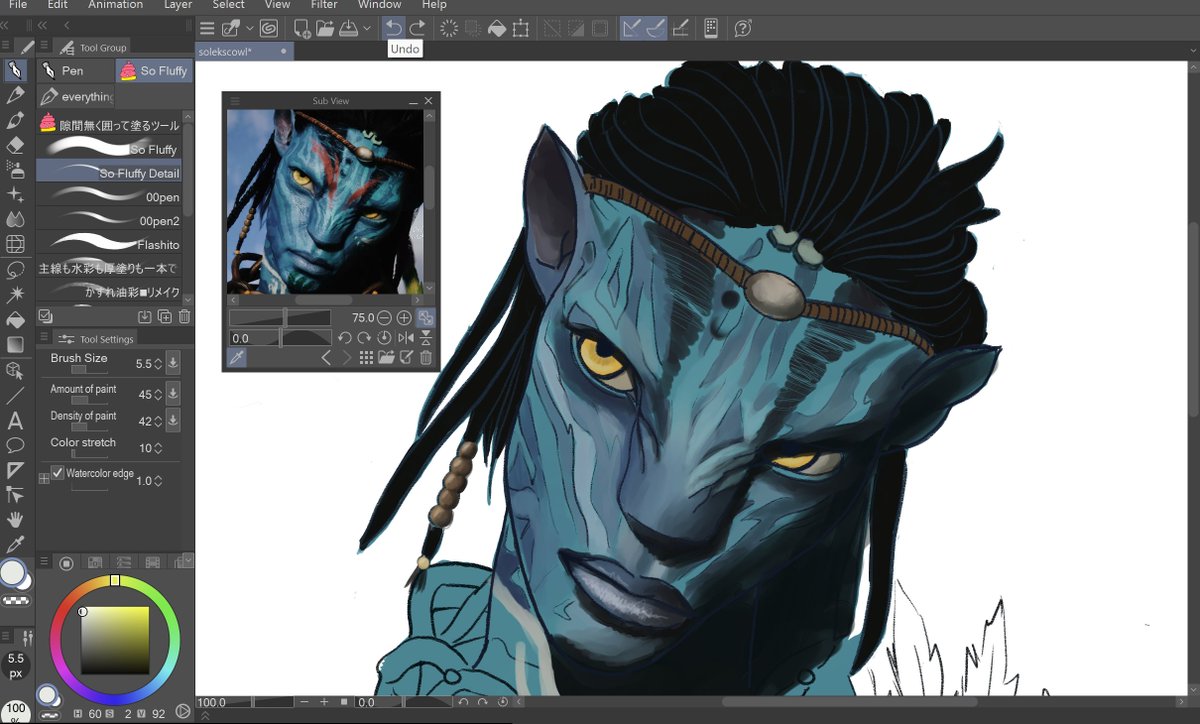Delete sub tool with trash icon
The width and height of the screenshot is (1200, 724).
coord(185,316)
